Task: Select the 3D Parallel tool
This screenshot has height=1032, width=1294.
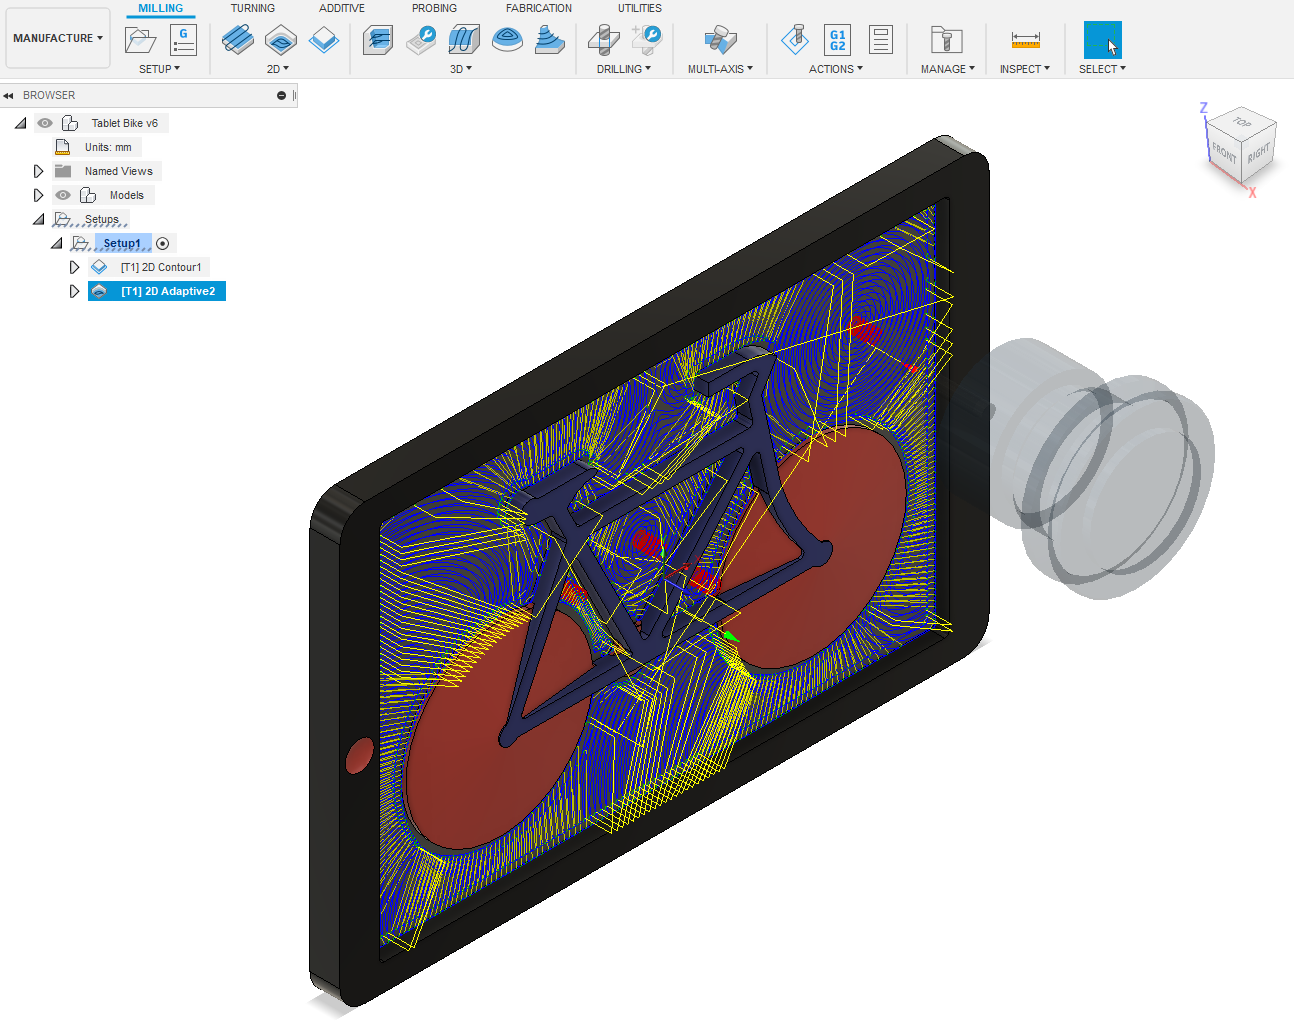Action: click(464, 40)
